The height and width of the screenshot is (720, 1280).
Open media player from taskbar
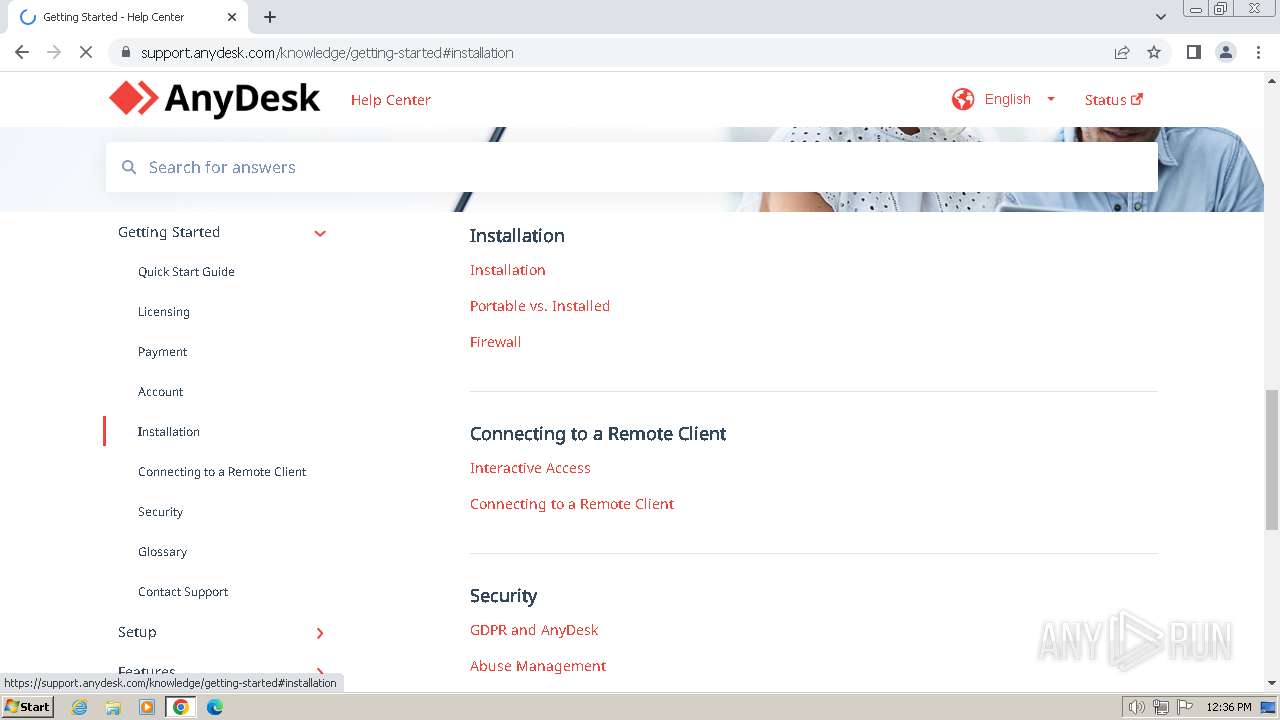(147, 707)
